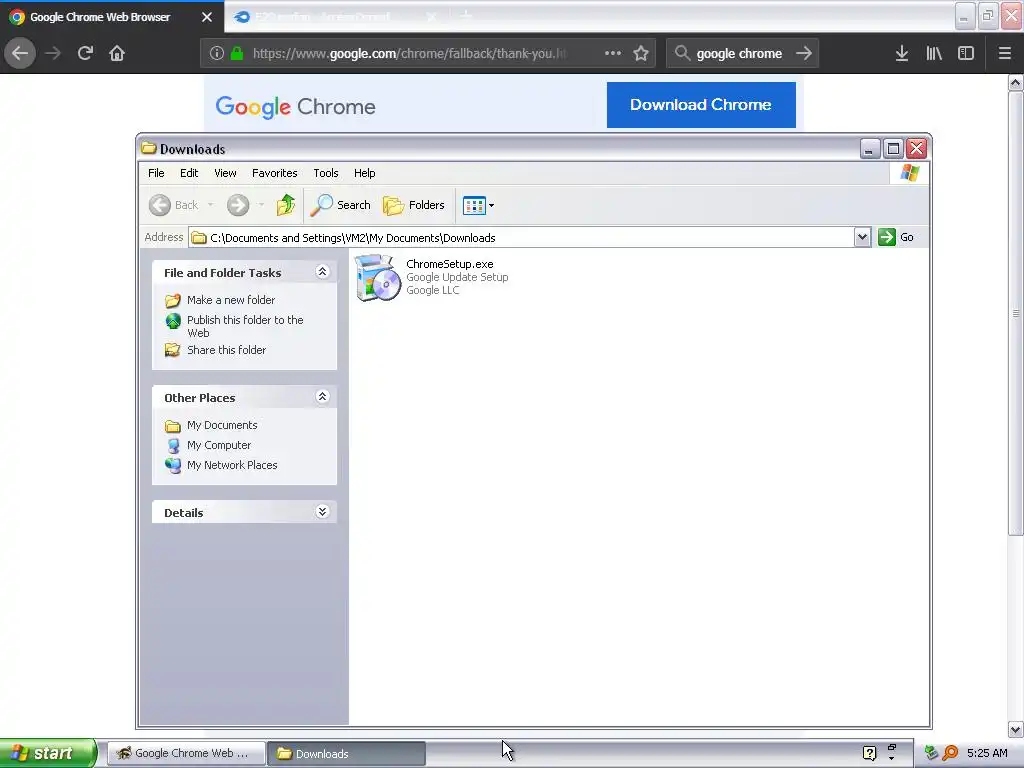
Task: Open the View menu in Downloads window
Action: pyautogui.click(x=225, y=173)
